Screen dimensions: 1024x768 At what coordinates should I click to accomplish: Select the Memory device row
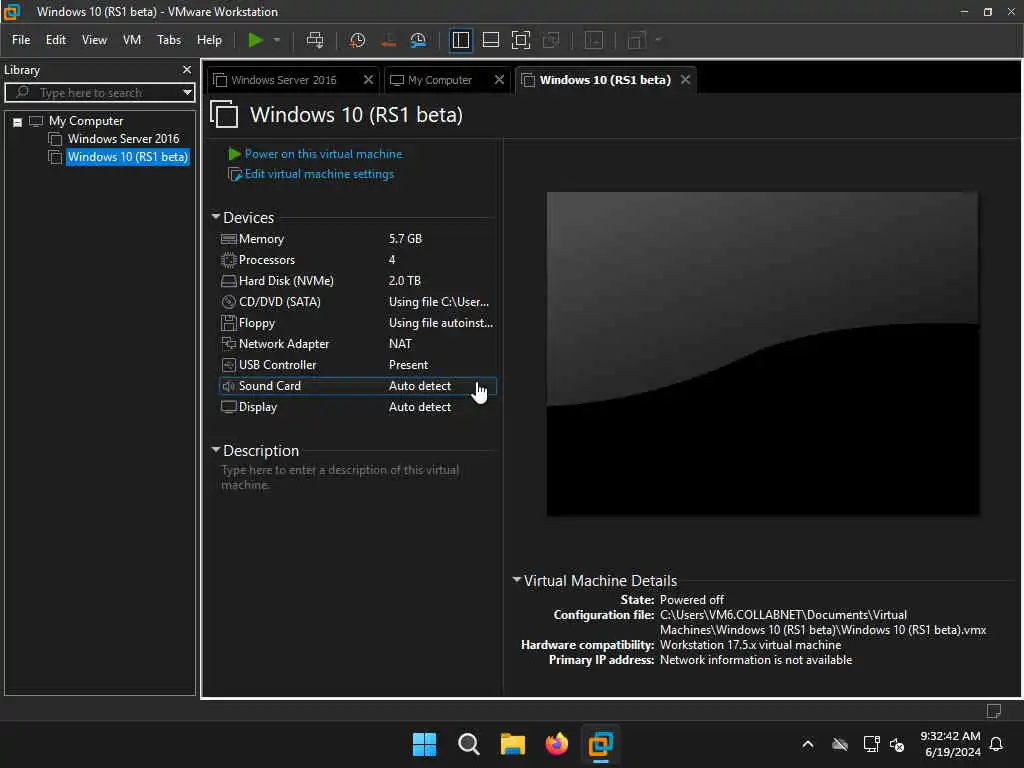[x=357, y=239]
